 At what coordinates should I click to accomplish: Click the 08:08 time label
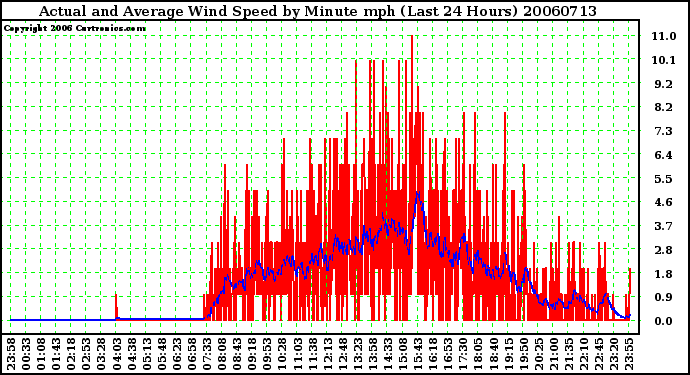[x=222, y=354]
